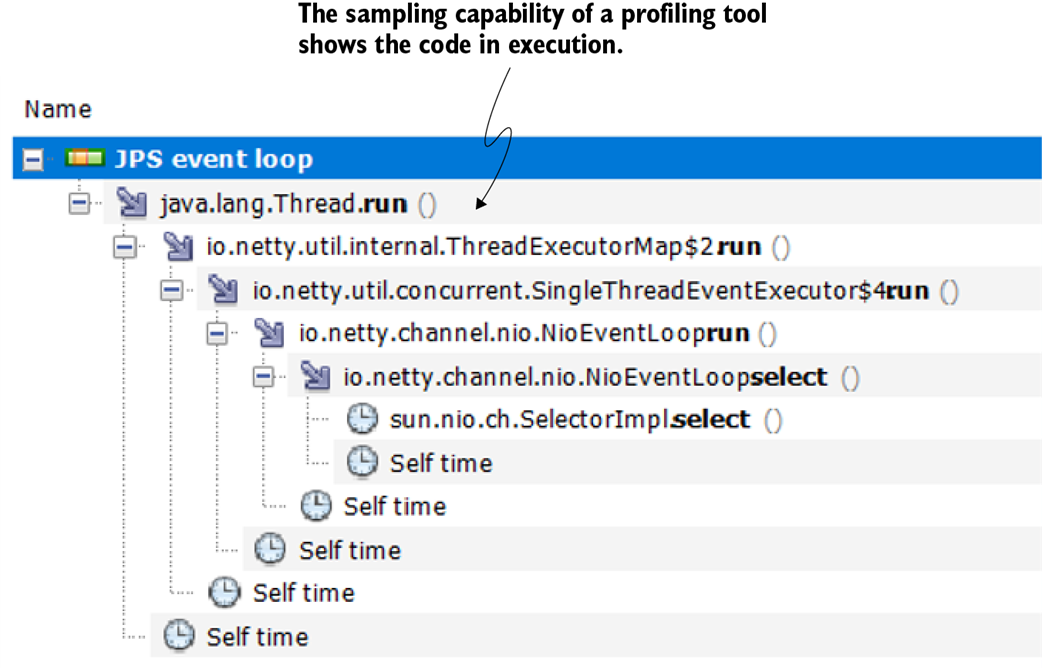Collapse the JPS event loop thread node

coord(33,160)
